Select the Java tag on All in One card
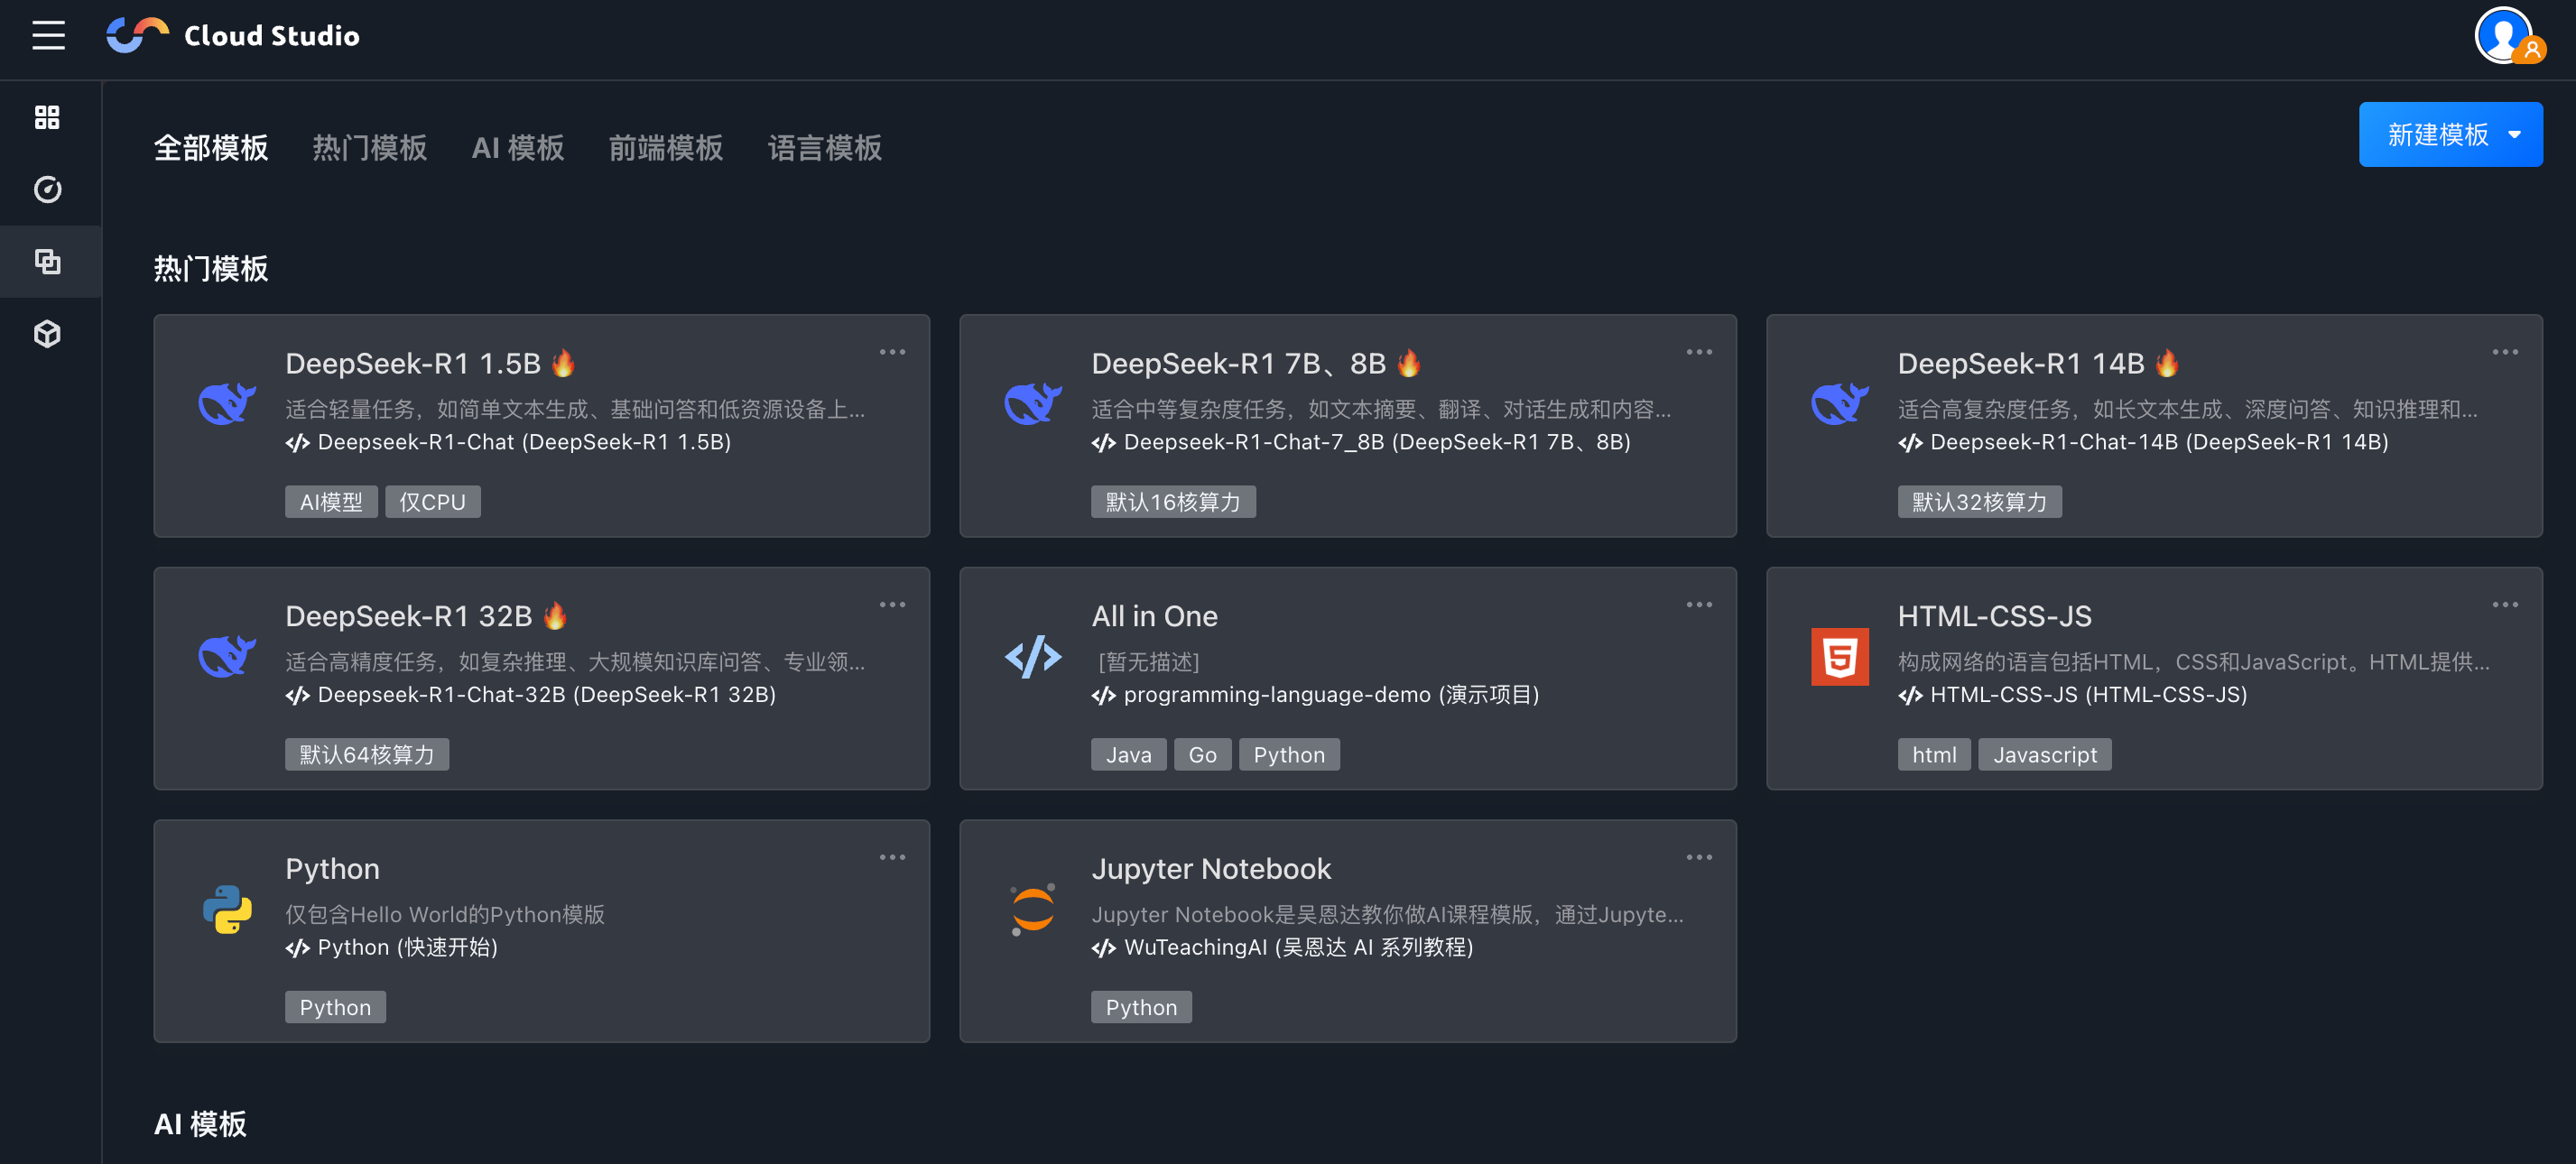The image size is (2576, 1164). point(1128,754)
